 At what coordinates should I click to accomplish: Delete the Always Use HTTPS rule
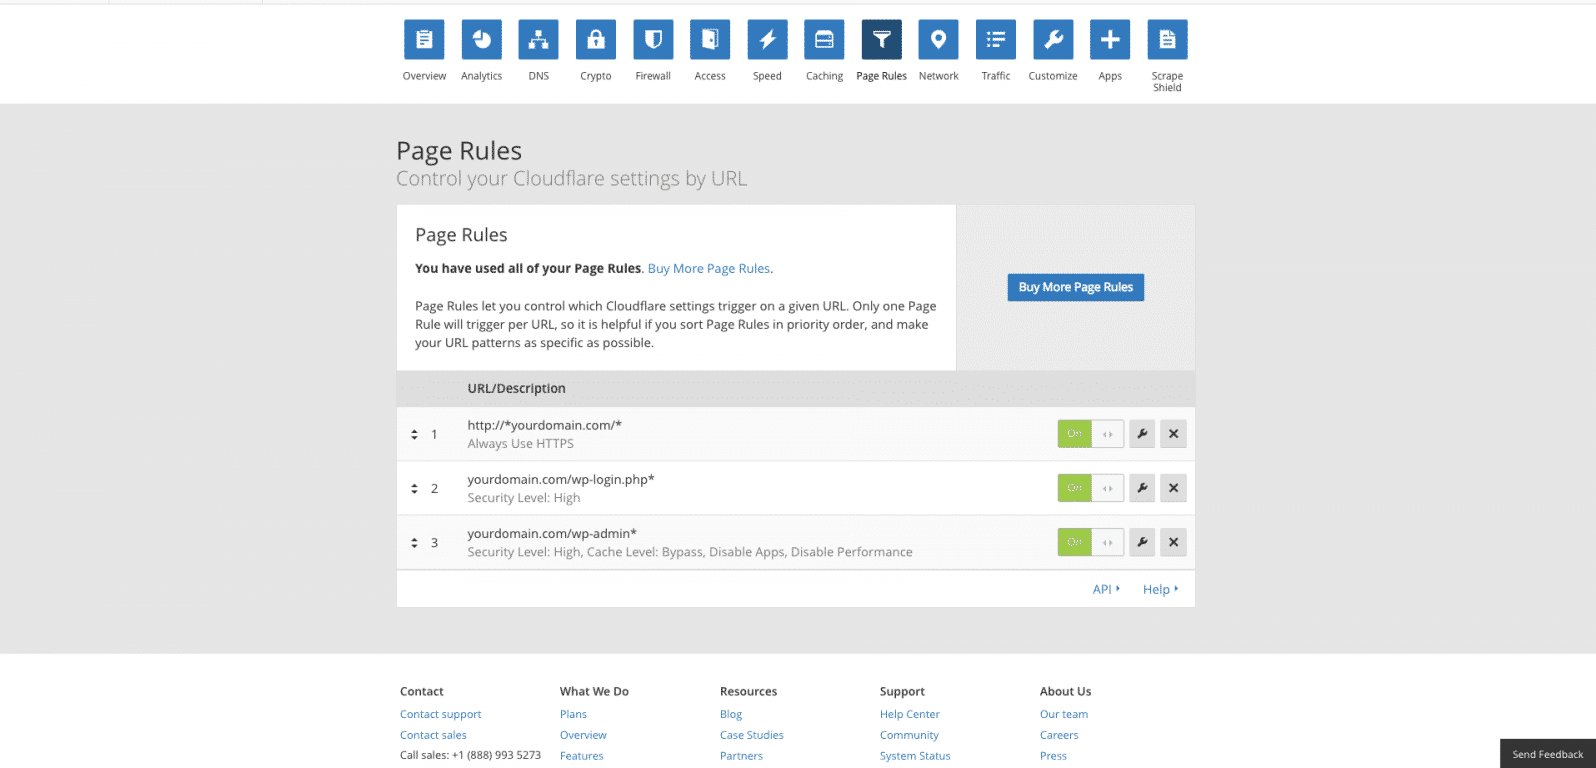(1174, 434)
